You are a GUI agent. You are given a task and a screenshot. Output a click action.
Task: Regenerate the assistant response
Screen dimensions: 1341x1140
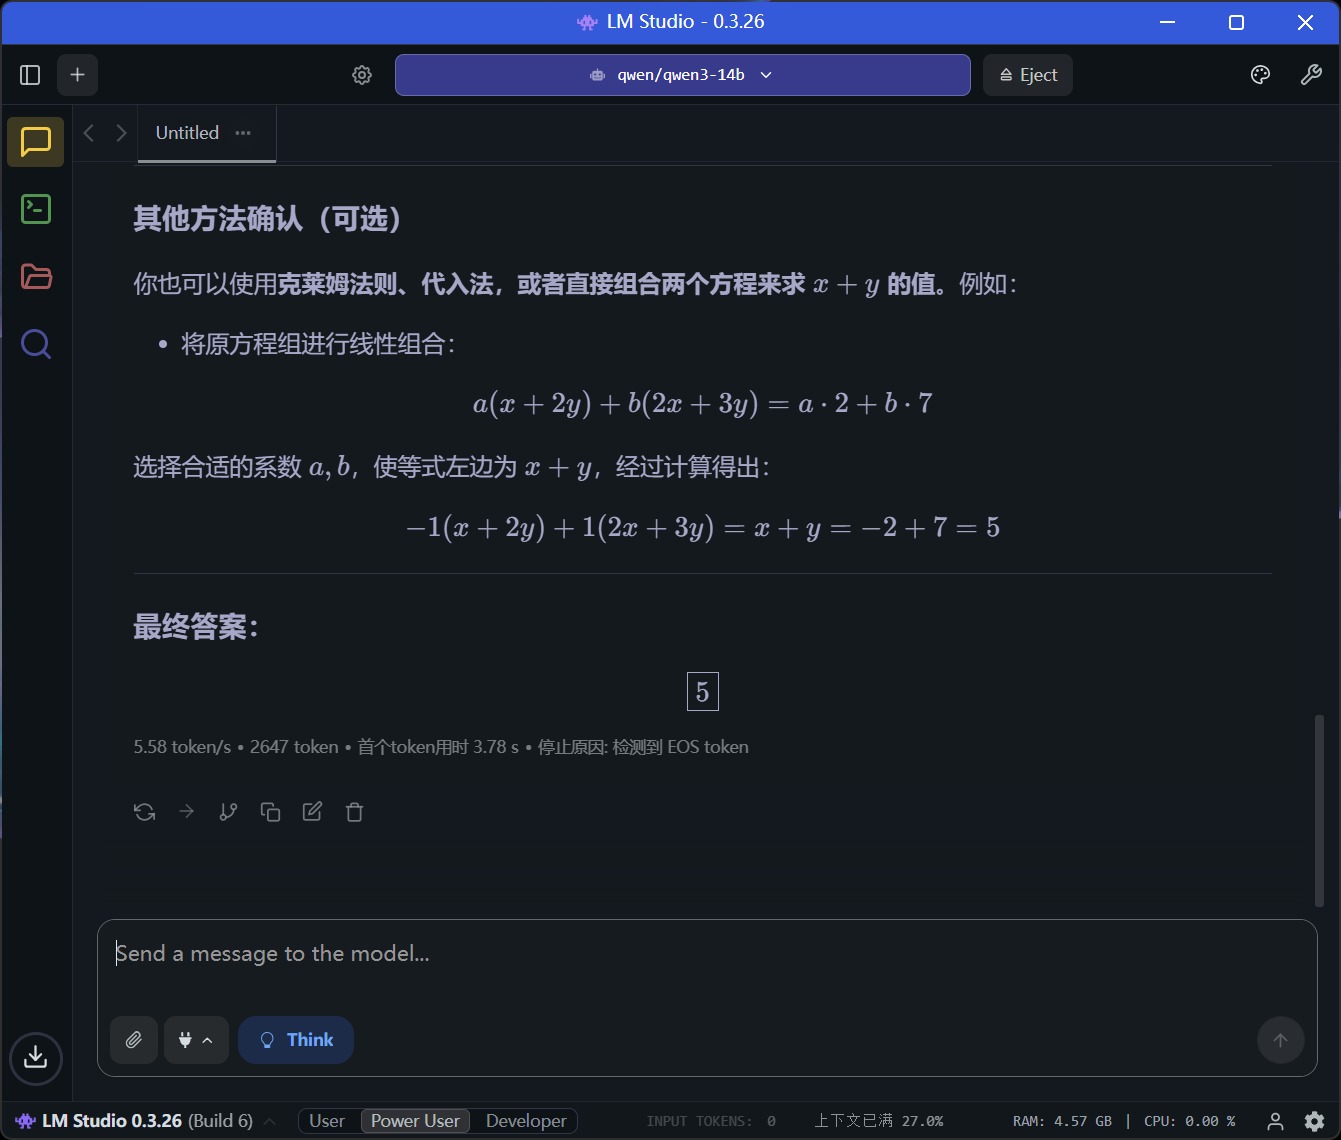click(145, 812)
